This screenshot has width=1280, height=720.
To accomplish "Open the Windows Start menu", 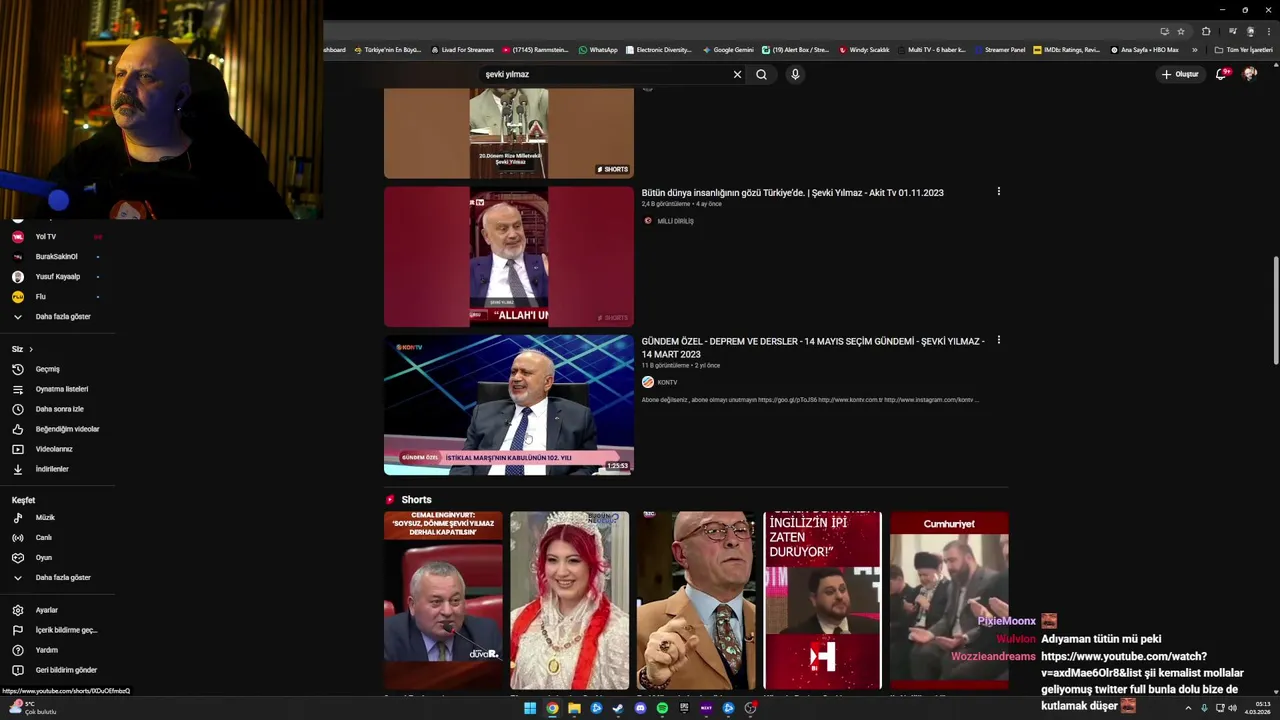I will click(x=530, y=708).
